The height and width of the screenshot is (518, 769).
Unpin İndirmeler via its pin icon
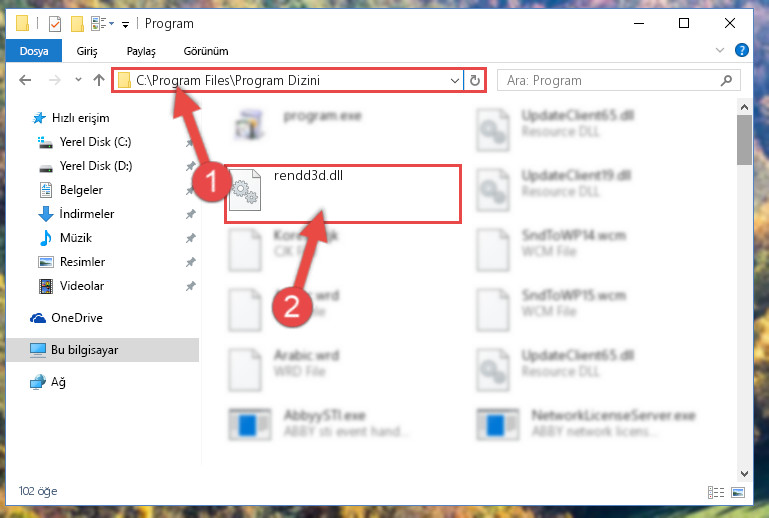190,214
